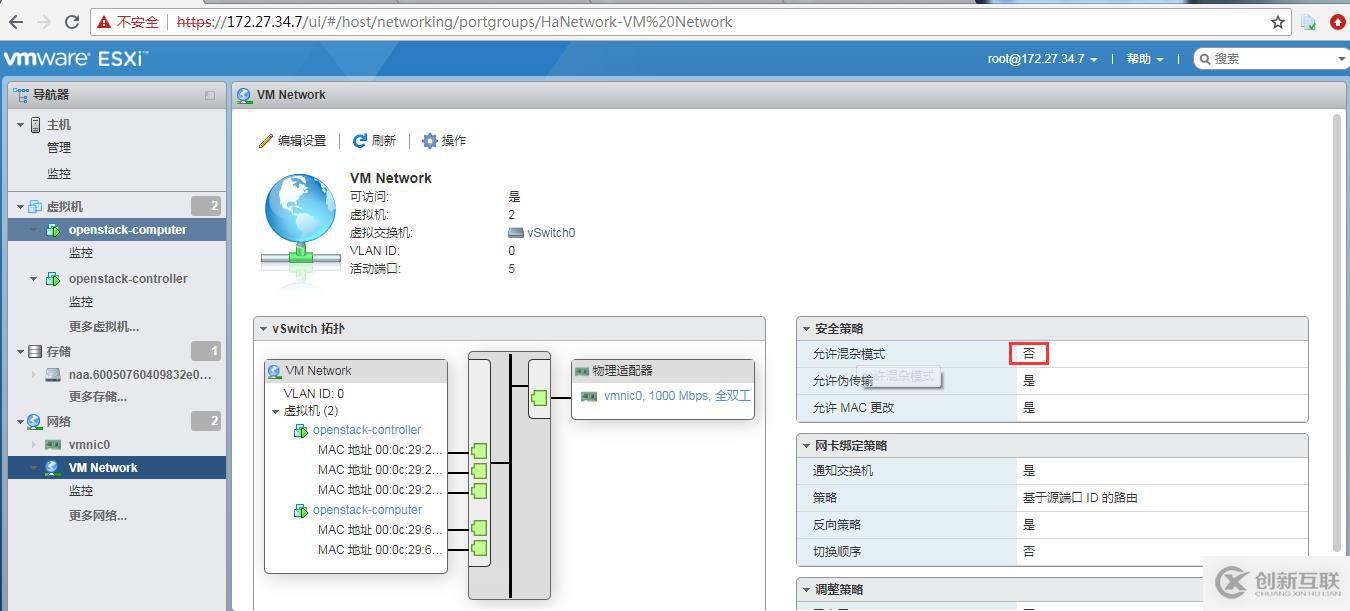Open openstack-controller link in topology

click(367, 430)
